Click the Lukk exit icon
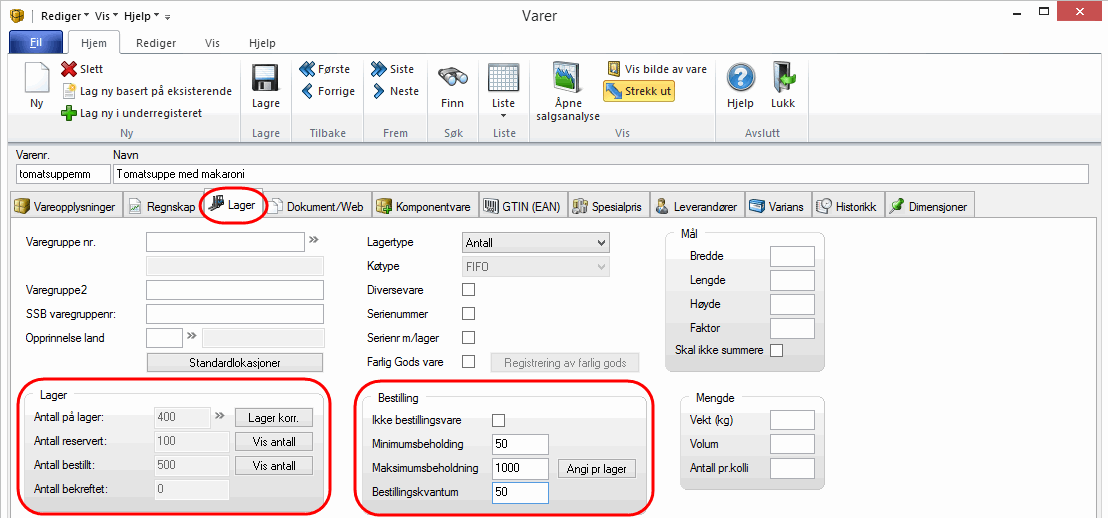The image size is (1108, 518). [783, 79]
